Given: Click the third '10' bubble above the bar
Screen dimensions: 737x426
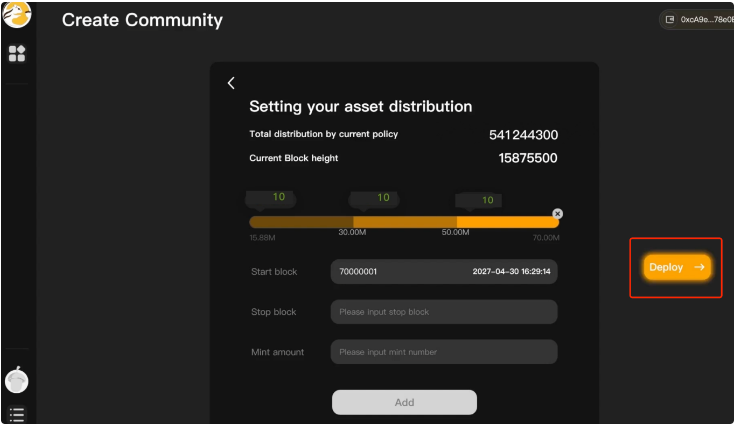Looking at the screenshot, I should click(x=488, y=200).
